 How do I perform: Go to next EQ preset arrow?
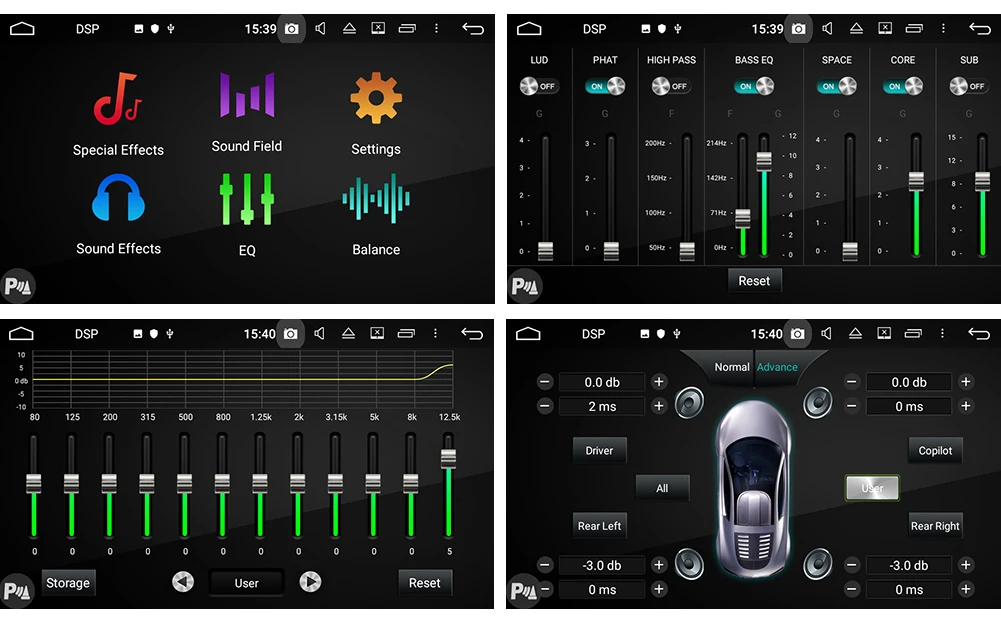(310, 582)
